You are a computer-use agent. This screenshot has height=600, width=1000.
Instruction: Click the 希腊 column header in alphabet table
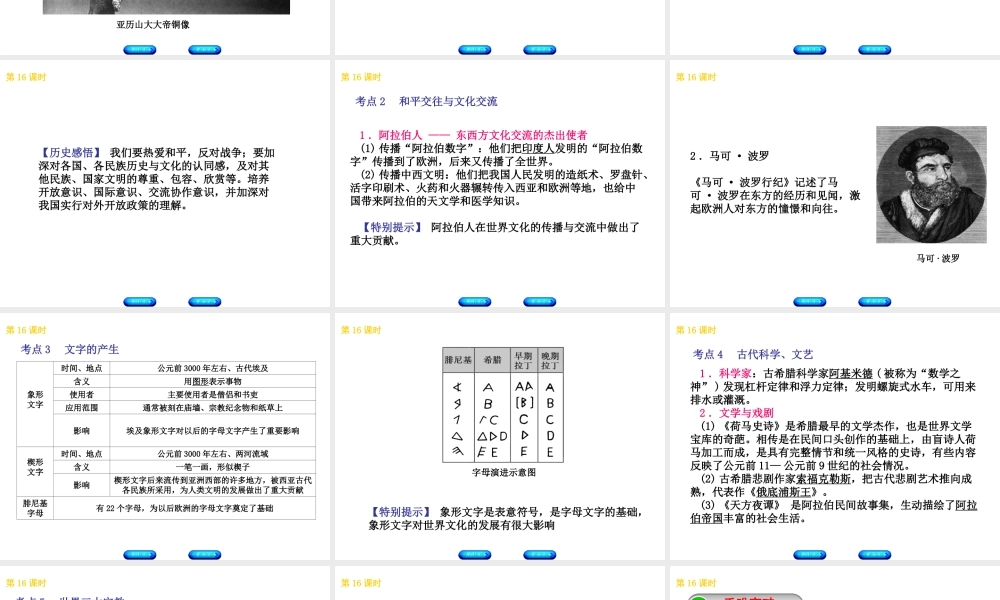(492, 360)
